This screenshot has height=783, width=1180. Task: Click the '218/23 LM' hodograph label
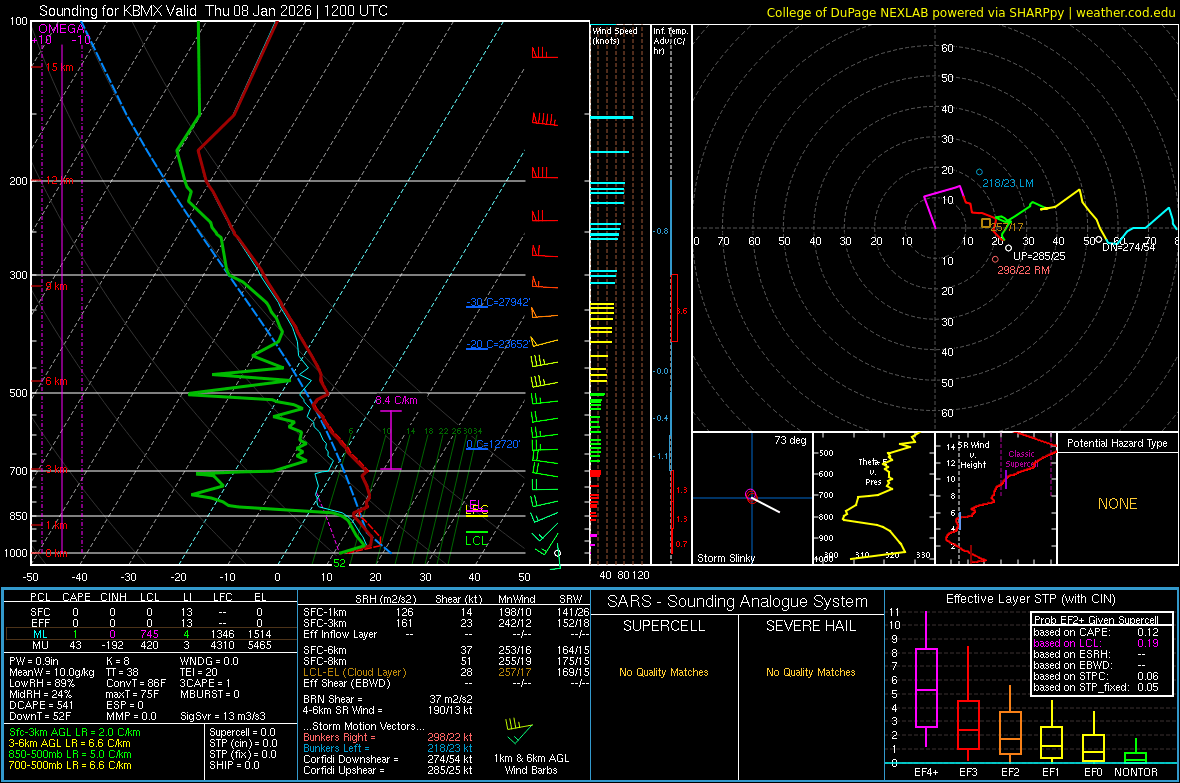(1008, 183)
